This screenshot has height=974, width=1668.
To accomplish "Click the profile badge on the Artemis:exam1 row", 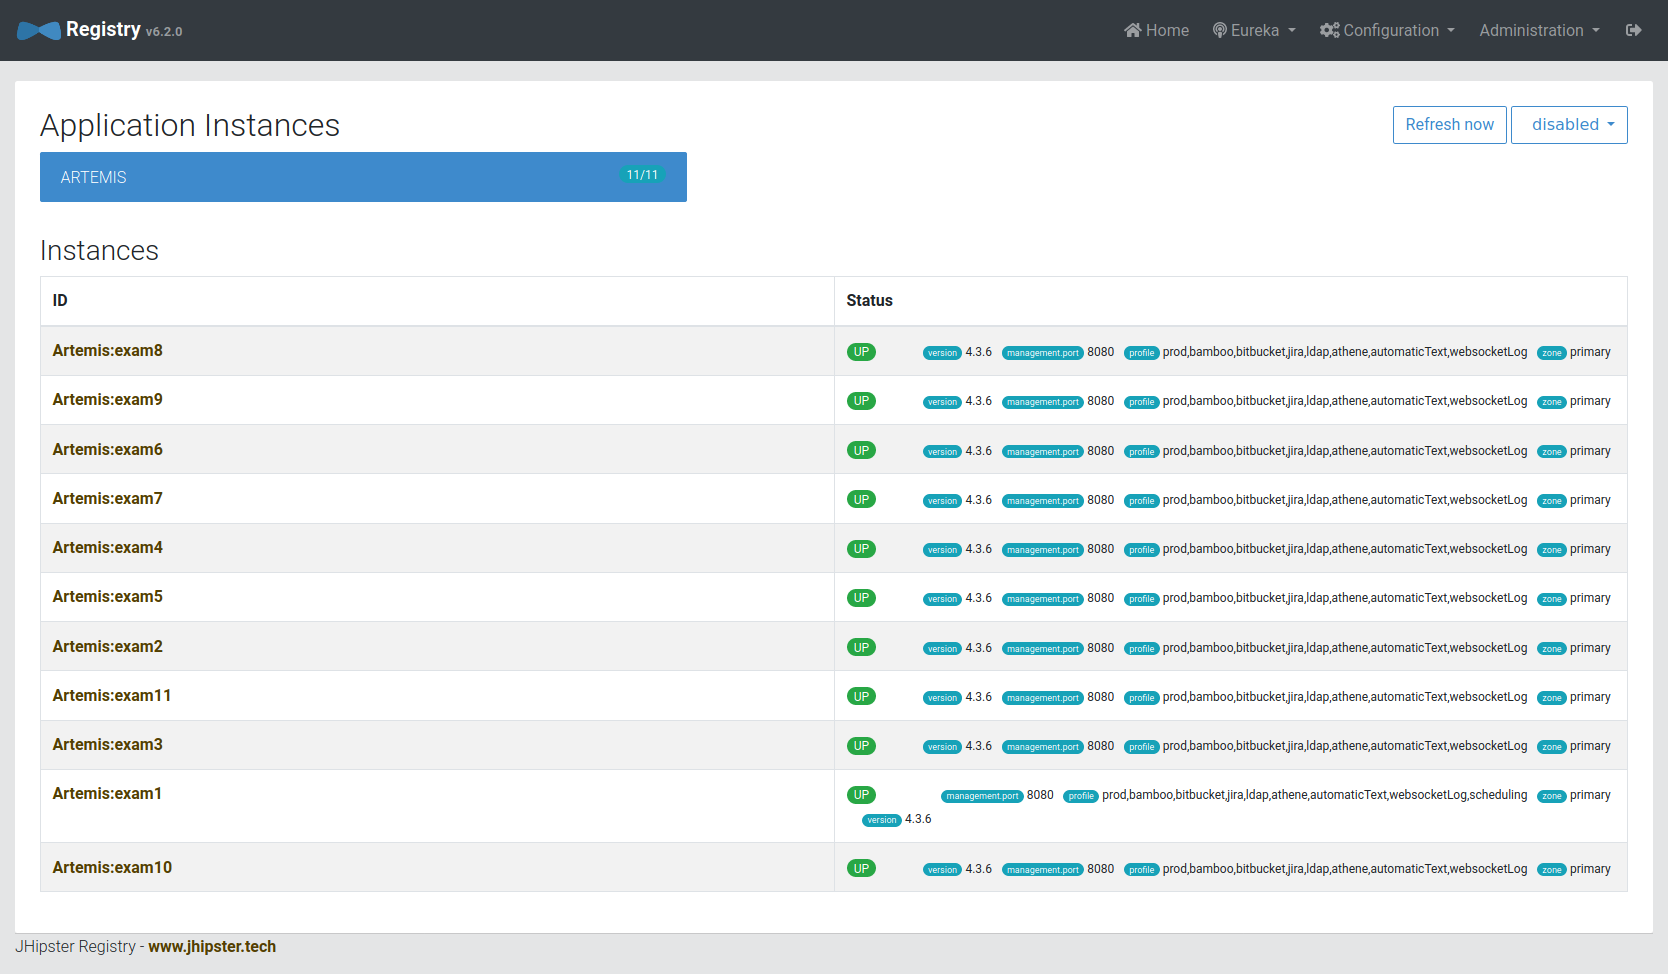I will [x=1081, y=796].
